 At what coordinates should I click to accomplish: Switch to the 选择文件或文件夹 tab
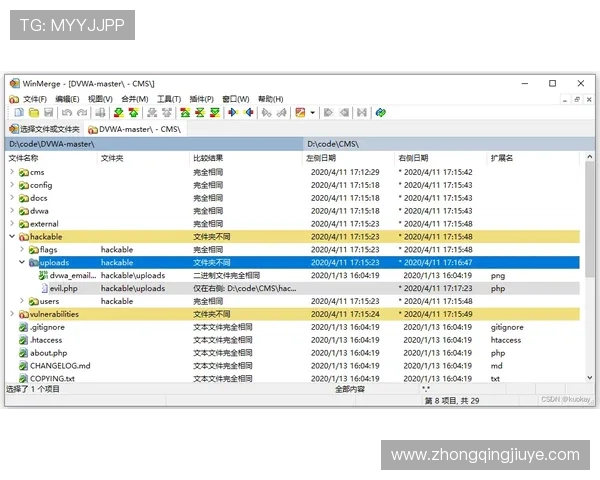click(45, 129)
